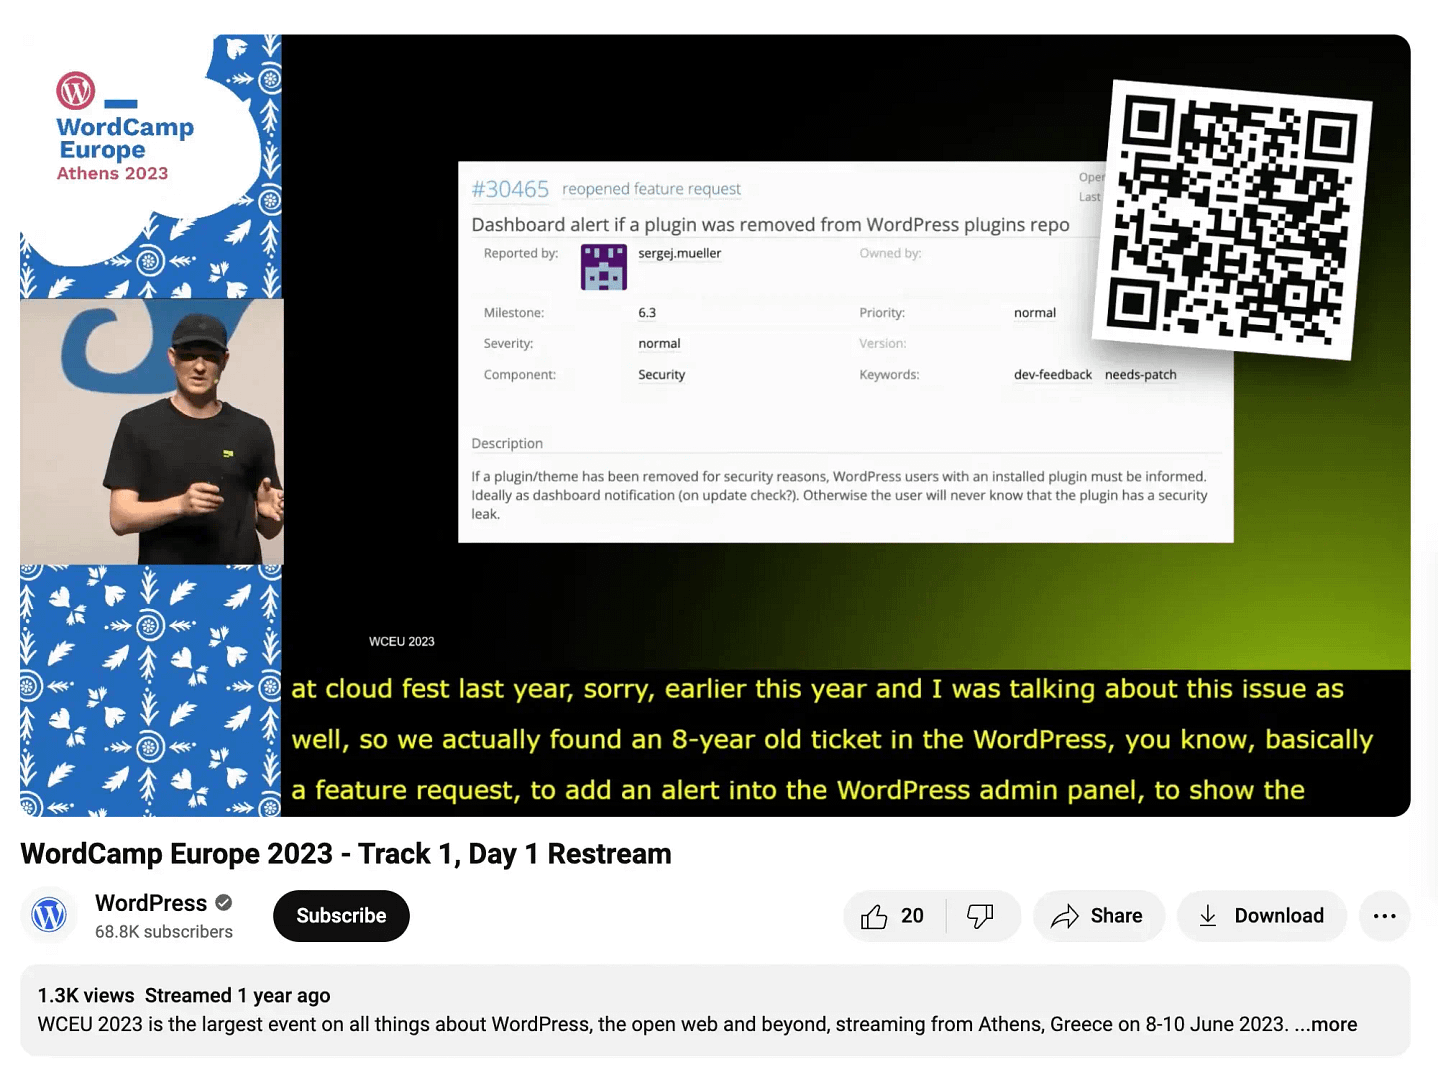1438x1080 pixels.
Task: Click the dislike thumbs-down icon
Action: click(980, 916)
